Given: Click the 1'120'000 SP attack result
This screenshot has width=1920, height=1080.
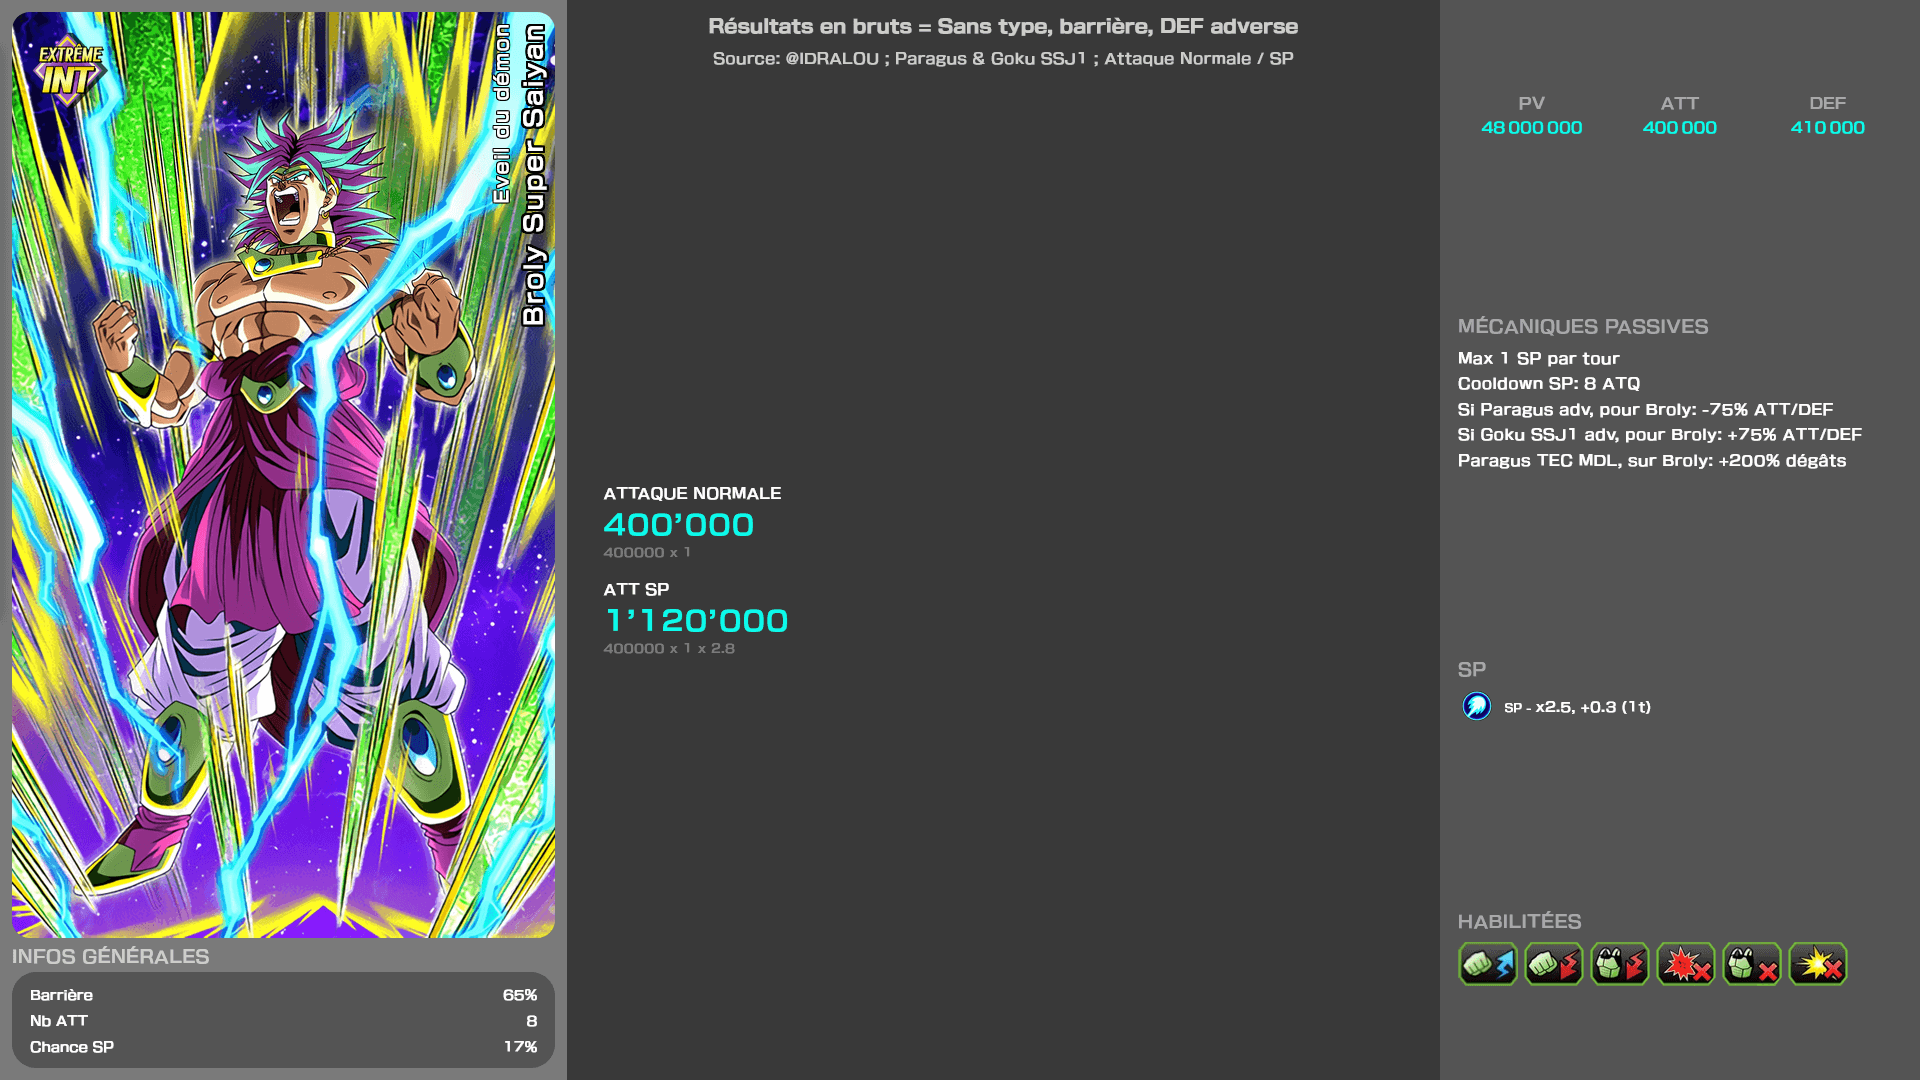Looking at the screenshot, I should tap(696, 620).
